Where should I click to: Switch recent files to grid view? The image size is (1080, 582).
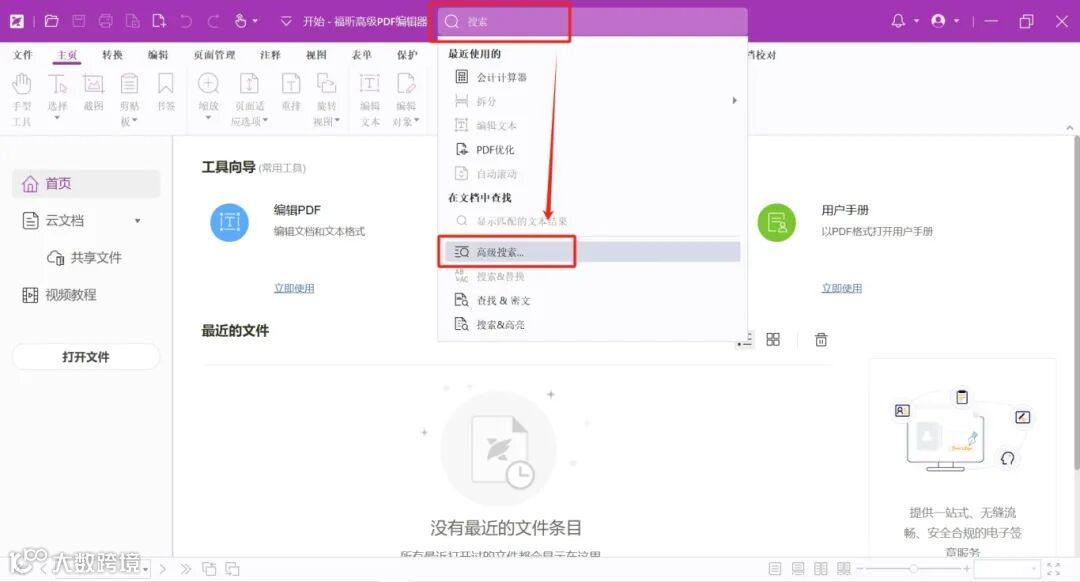773,339
